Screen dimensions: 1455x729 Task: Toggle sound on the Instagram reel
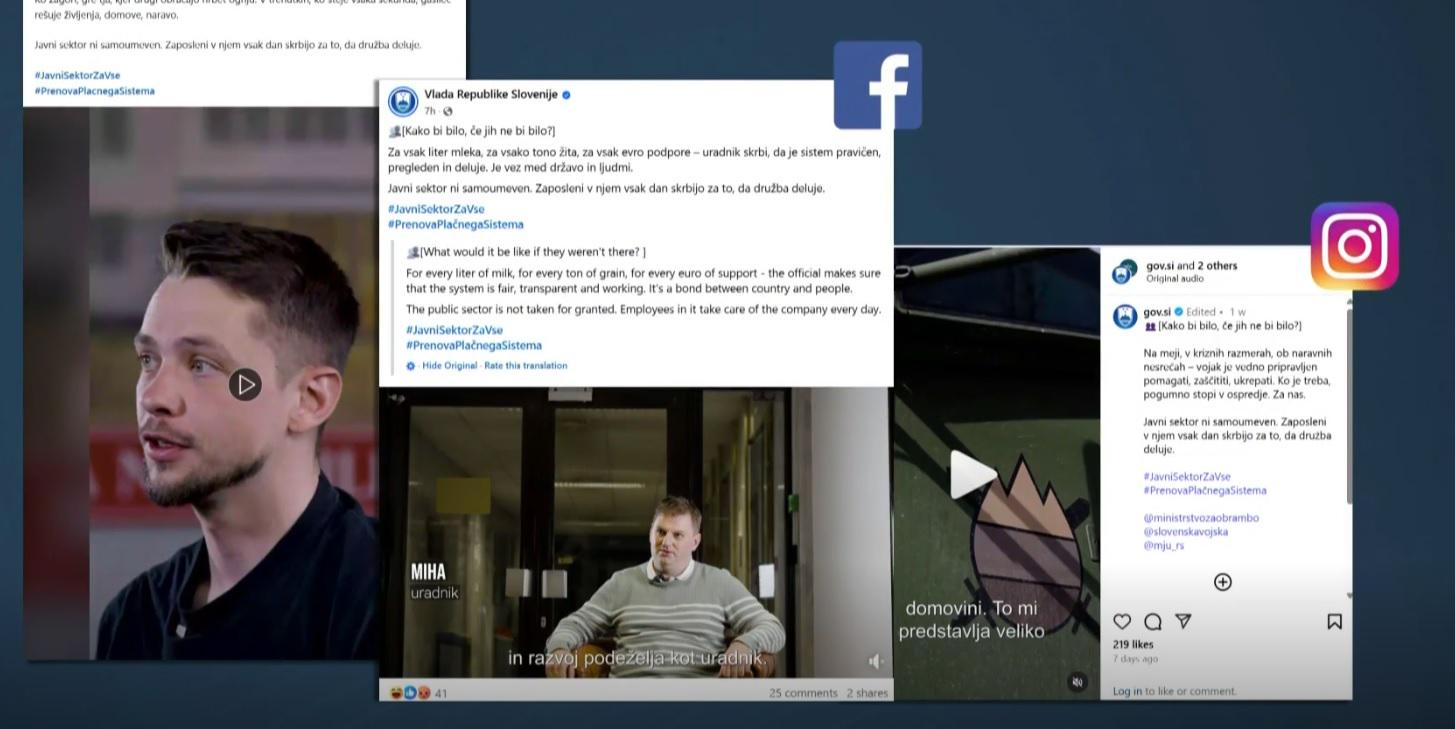1077,682
